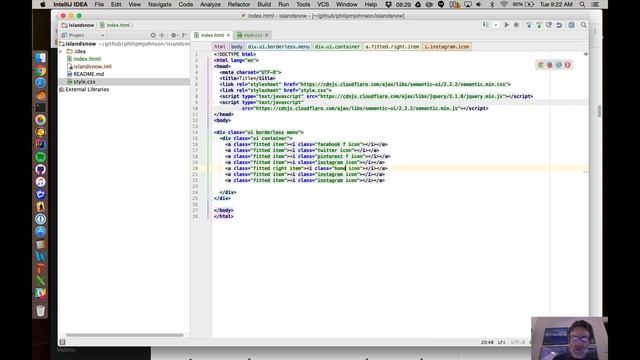
Task: Click the Wi-Fi status menu bar icon
Action: (x=504, y=4)
